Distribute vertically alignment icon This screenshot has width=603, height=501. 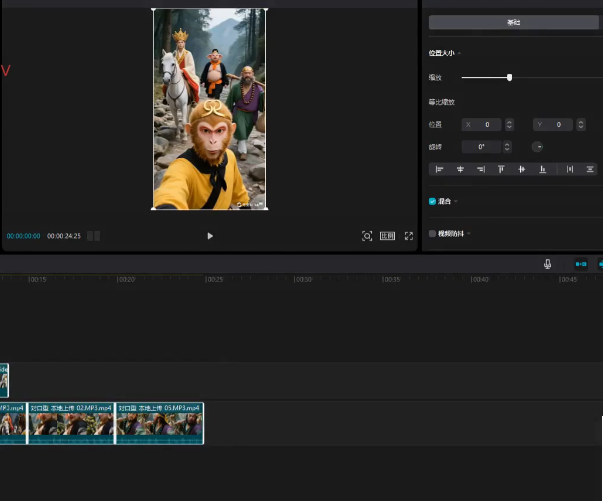coord(590,169)
